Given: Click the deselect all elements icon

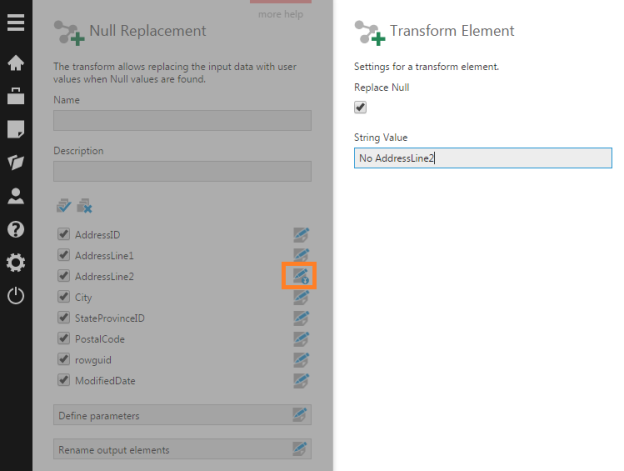Looking at the screenshot, I should pyautogui.click(x=85, y=205).
